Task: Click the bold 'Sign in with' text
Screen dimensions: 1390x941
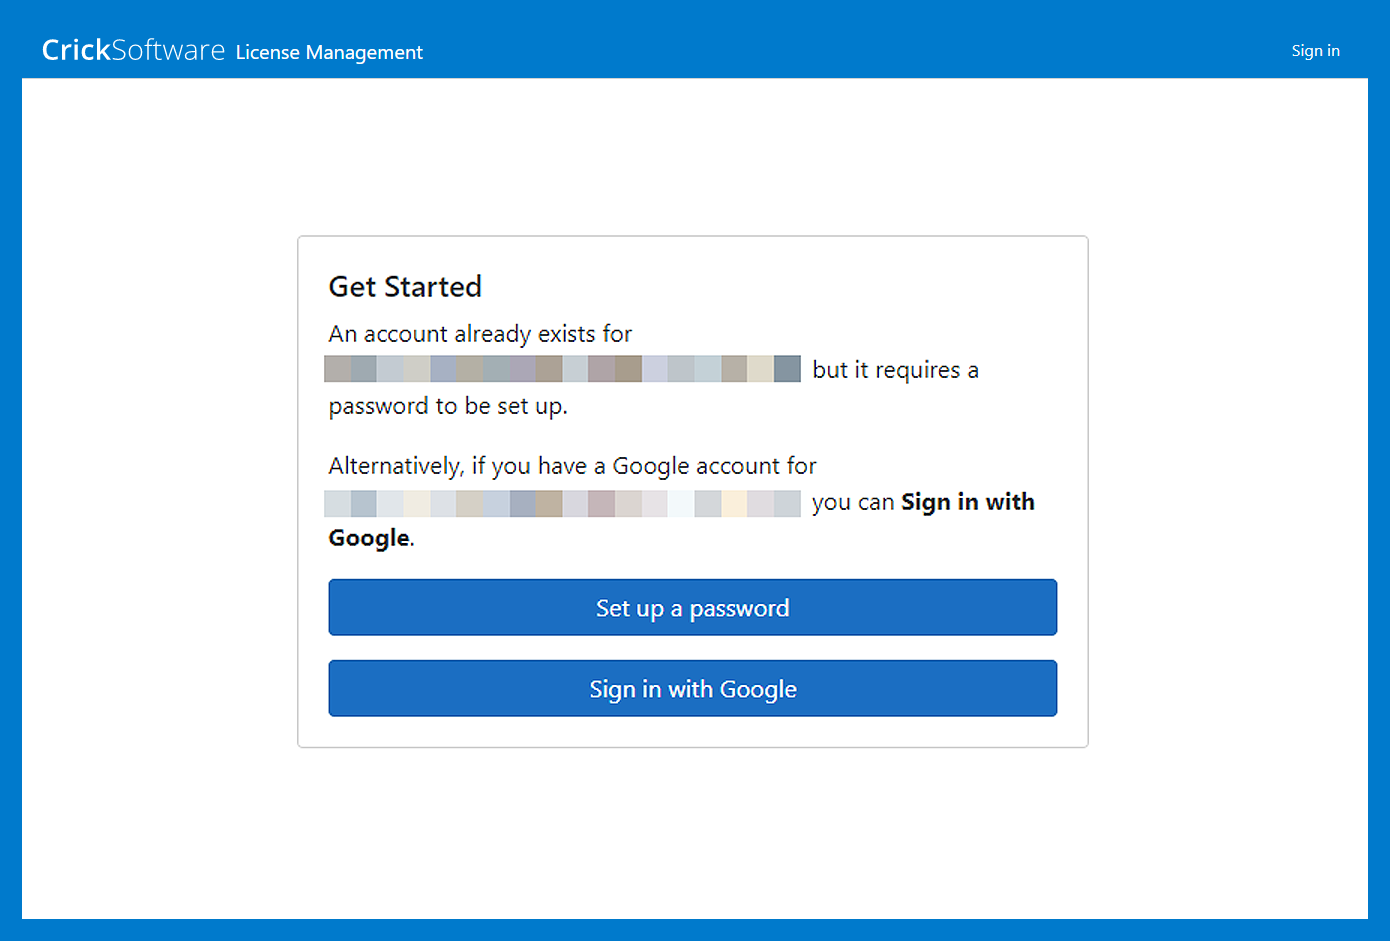Action: pyautogui.click(x=967, y=502)
